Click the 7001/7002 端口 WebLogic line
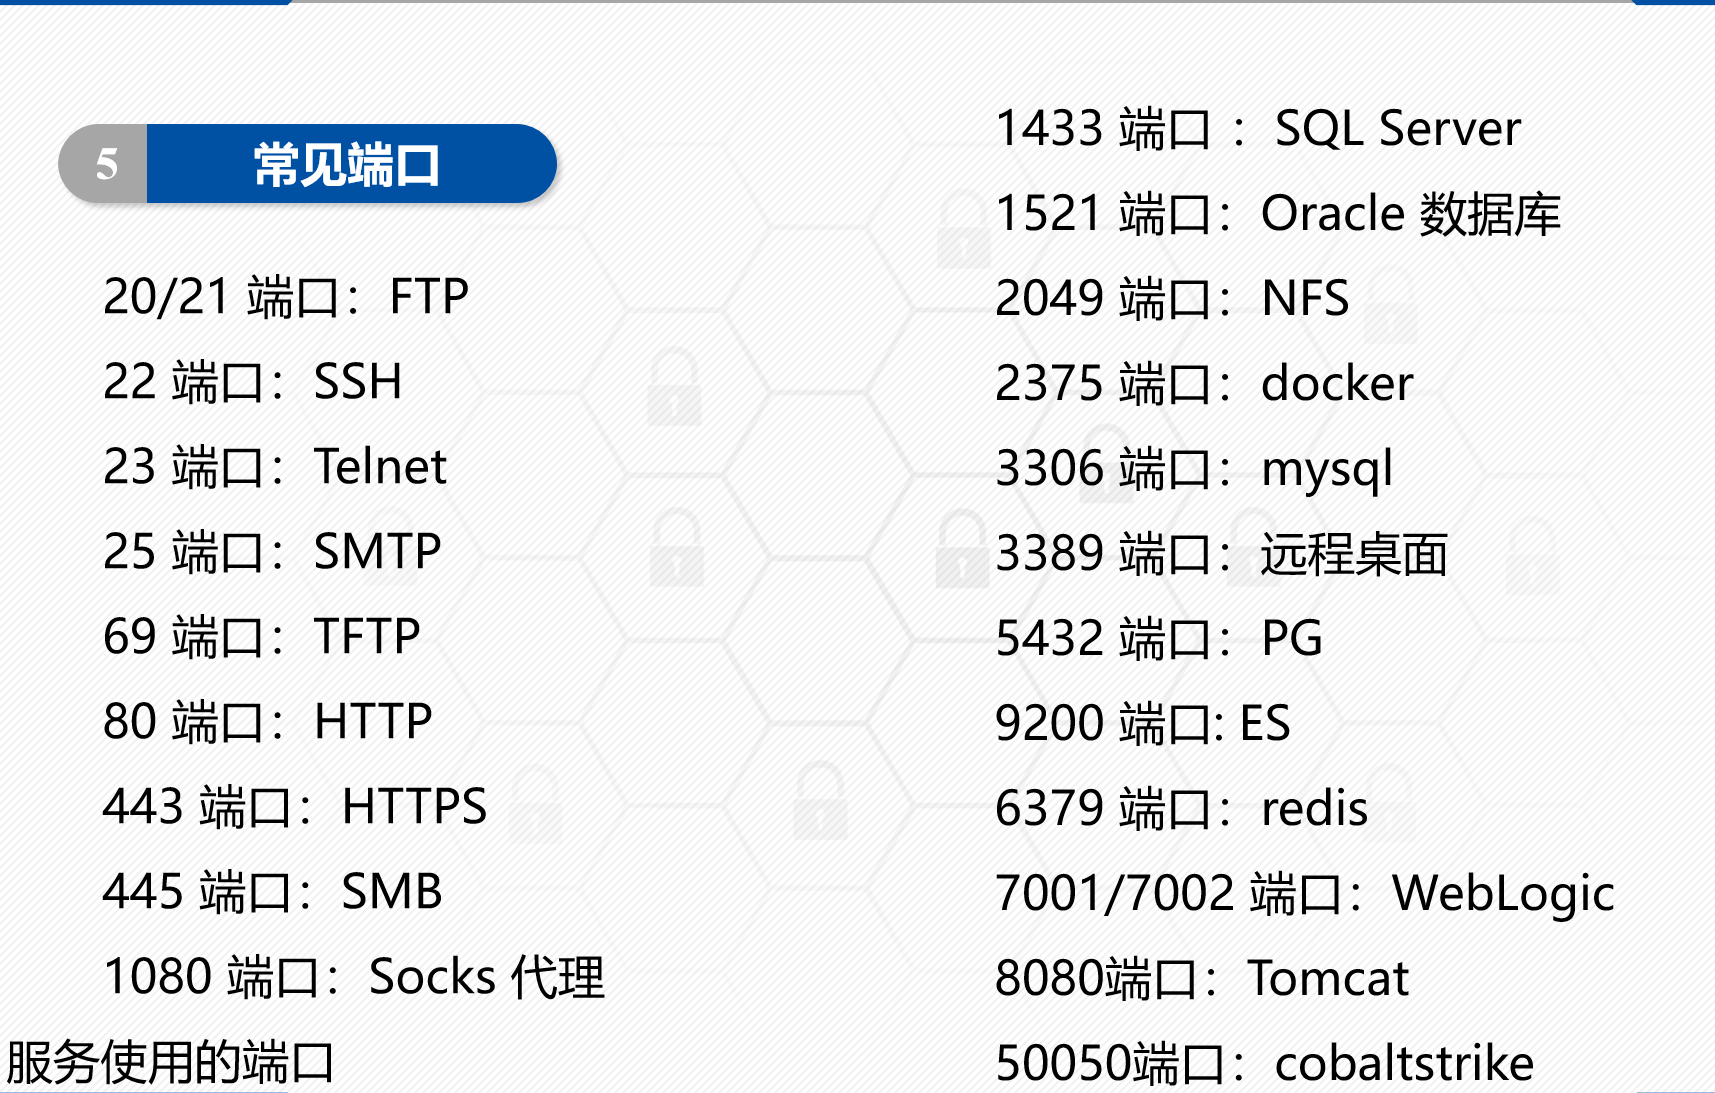Image resolution: width=1715 pixels, height=1093 pixels. pyautogui.click(x=1305, y=894)
